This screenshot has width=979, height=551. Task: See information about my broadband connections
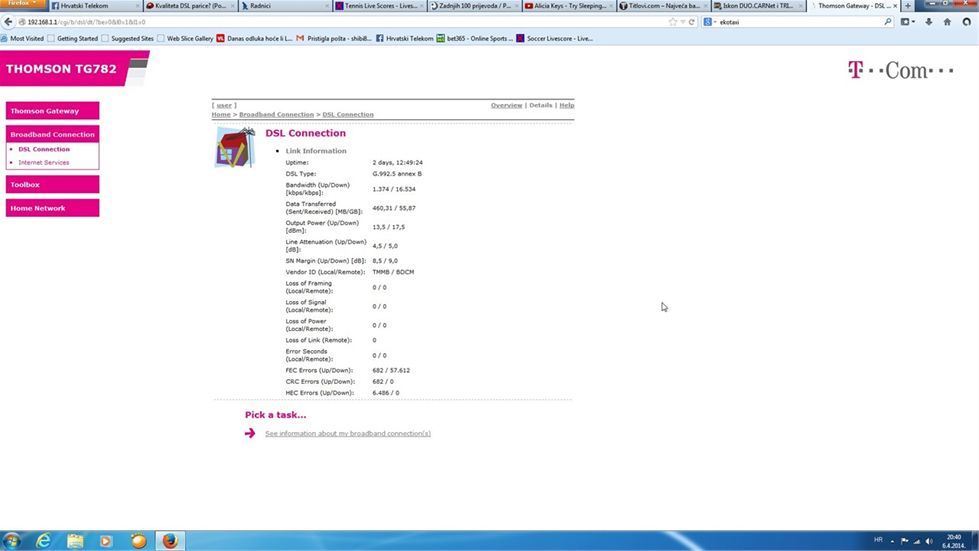[x=348, y=433]
